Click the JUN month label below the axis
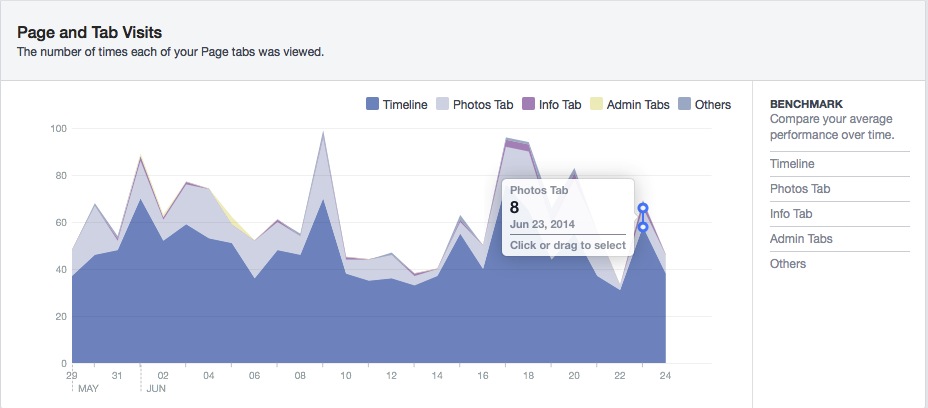This screenshot has width=928, height=408. coord(158,389)
